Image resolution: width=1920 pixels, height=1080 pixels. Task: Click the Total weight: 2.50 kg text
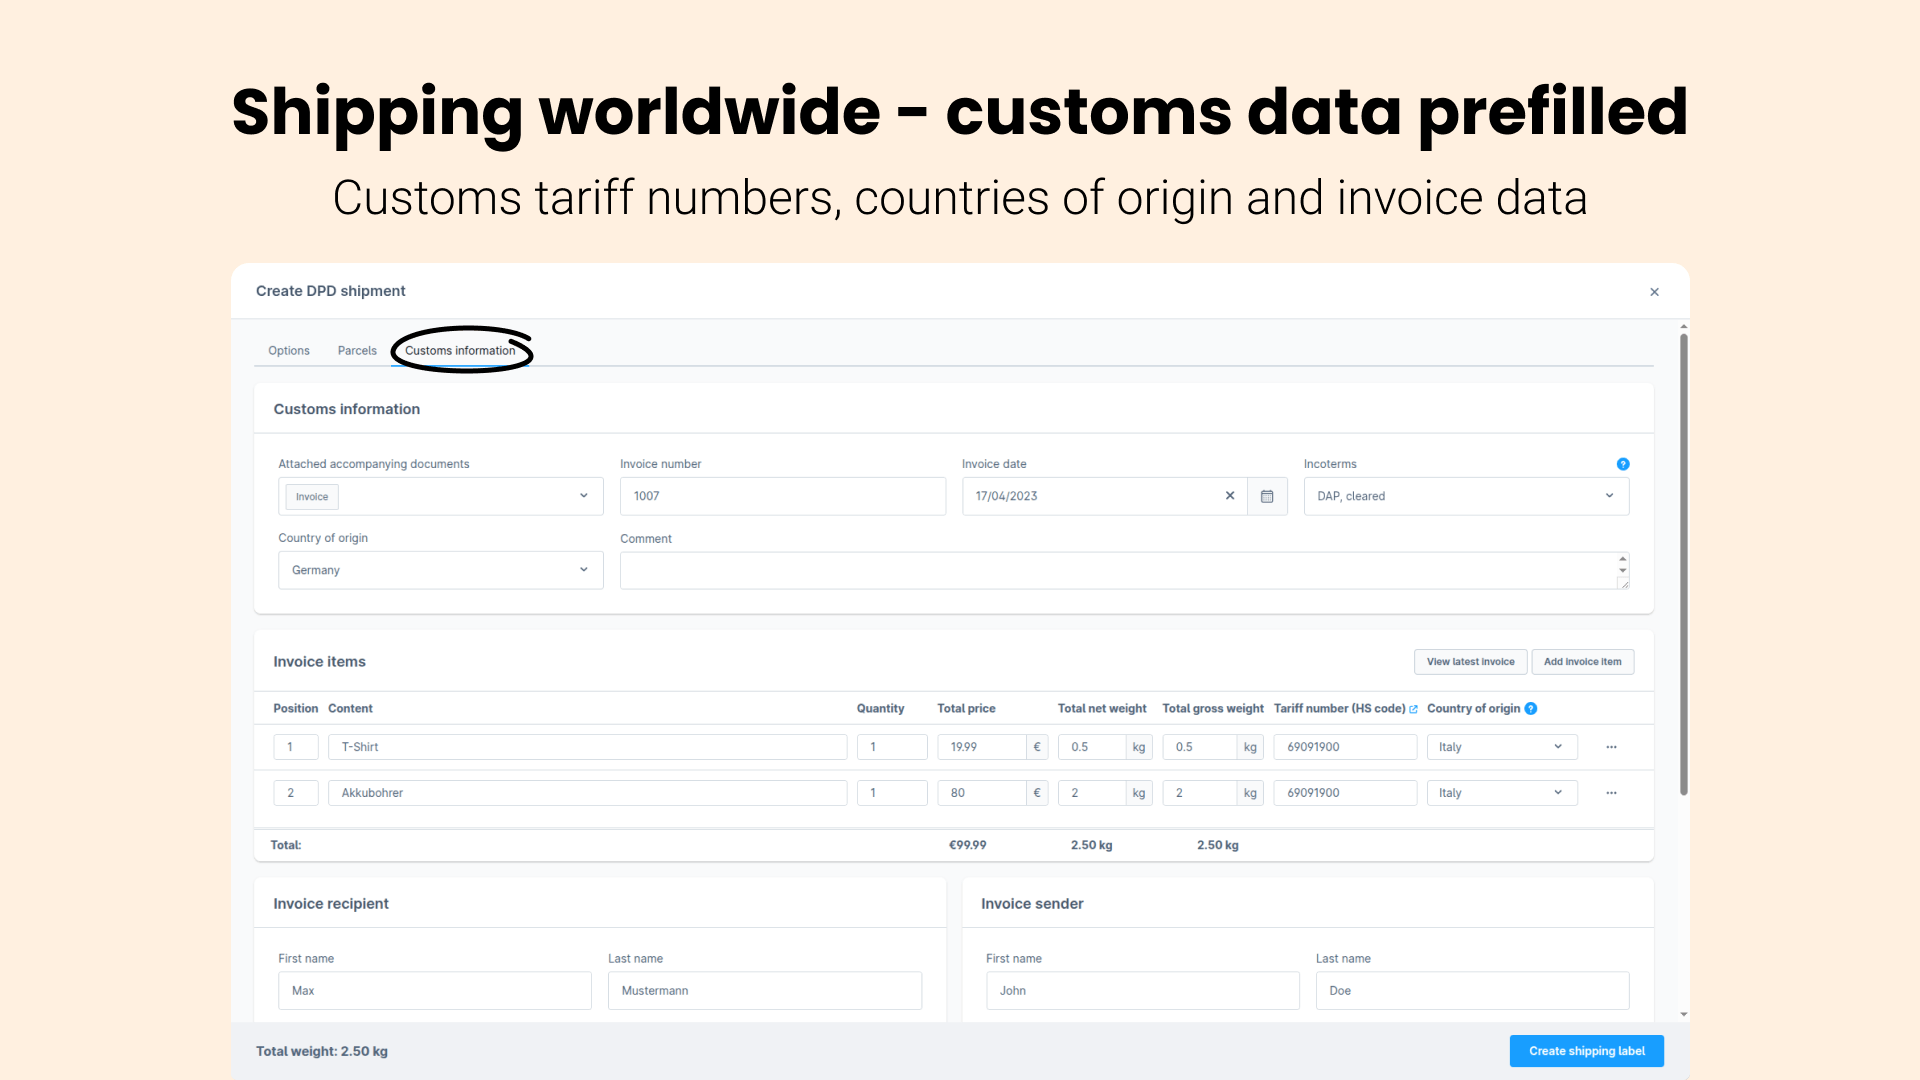coord(322,1051)
